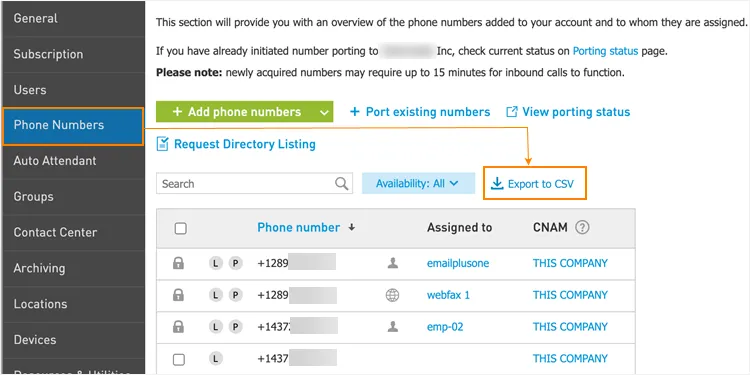
Task: Click the Porting status link
Action: tap(605, 51)
